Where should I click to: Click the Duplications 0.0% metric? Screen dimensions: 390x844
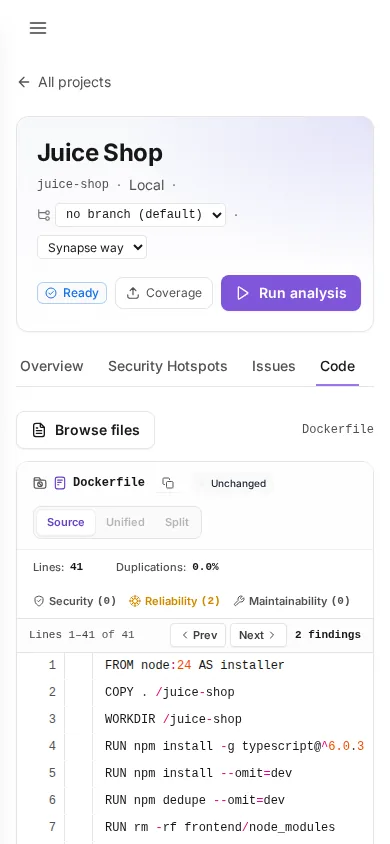click(167, 567)
